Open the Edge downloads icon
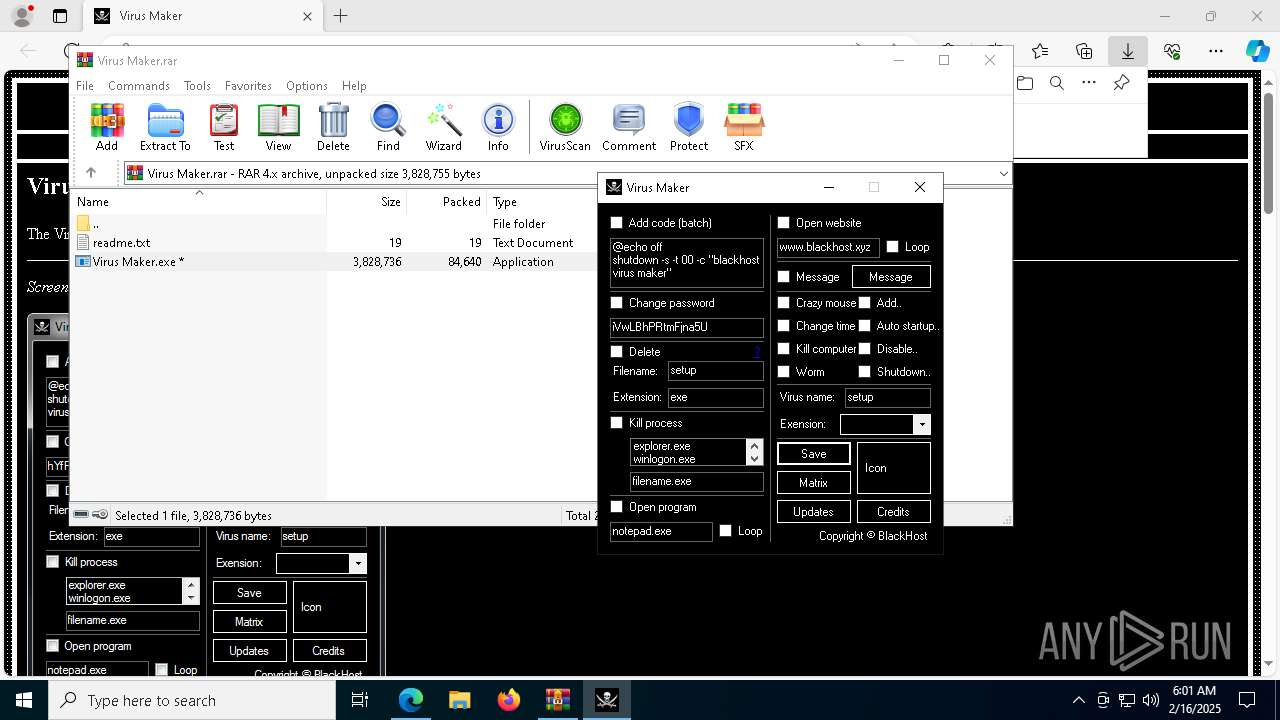Screen dimensions: 1280x720 click(1127, 51)
